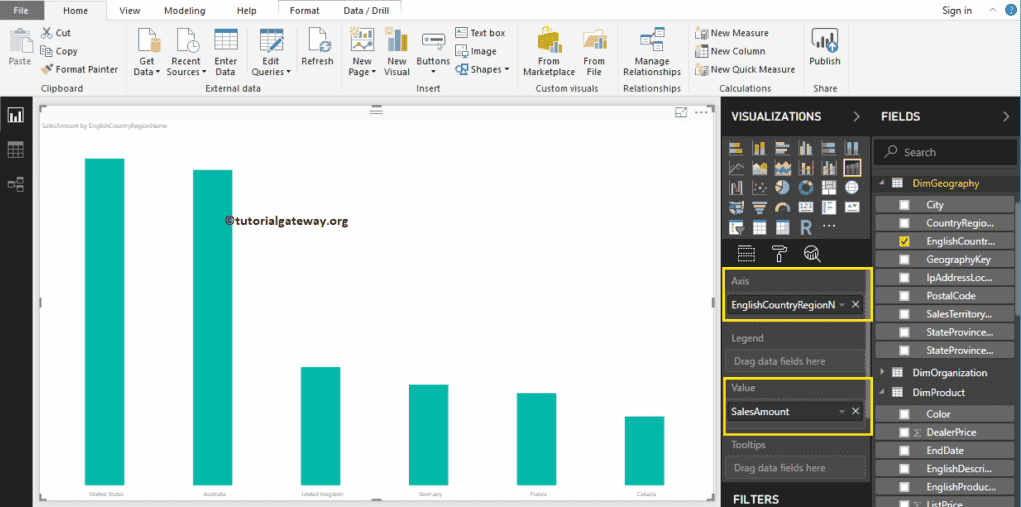The image size is (1021, 507).
Task: Open the EnglishCountryRegionName axis field dropdown
Action: (x=842, y=305)
